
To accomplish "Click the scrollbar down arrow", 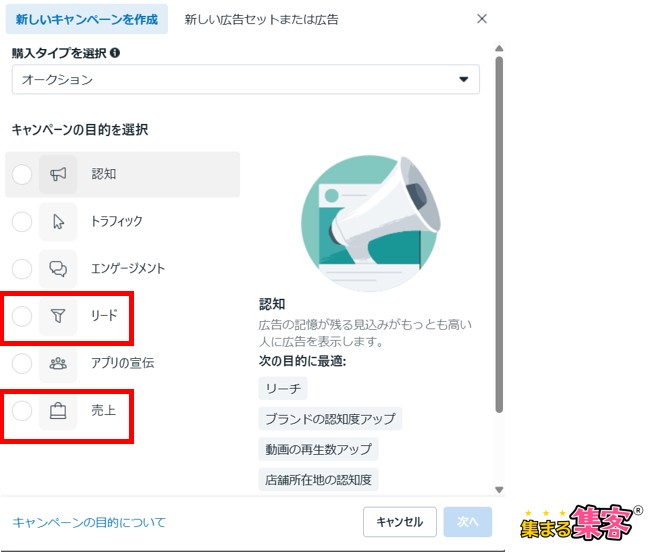I will [499, 490].
